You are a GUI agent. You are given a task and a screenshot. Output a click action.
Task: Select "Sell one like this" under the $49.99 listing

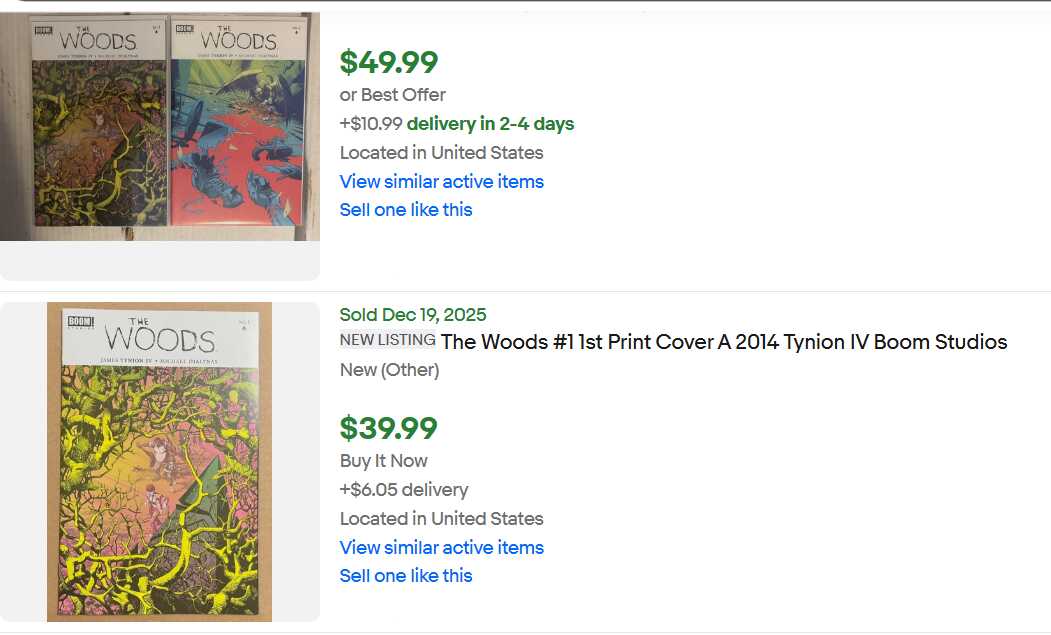click(405, 210)
